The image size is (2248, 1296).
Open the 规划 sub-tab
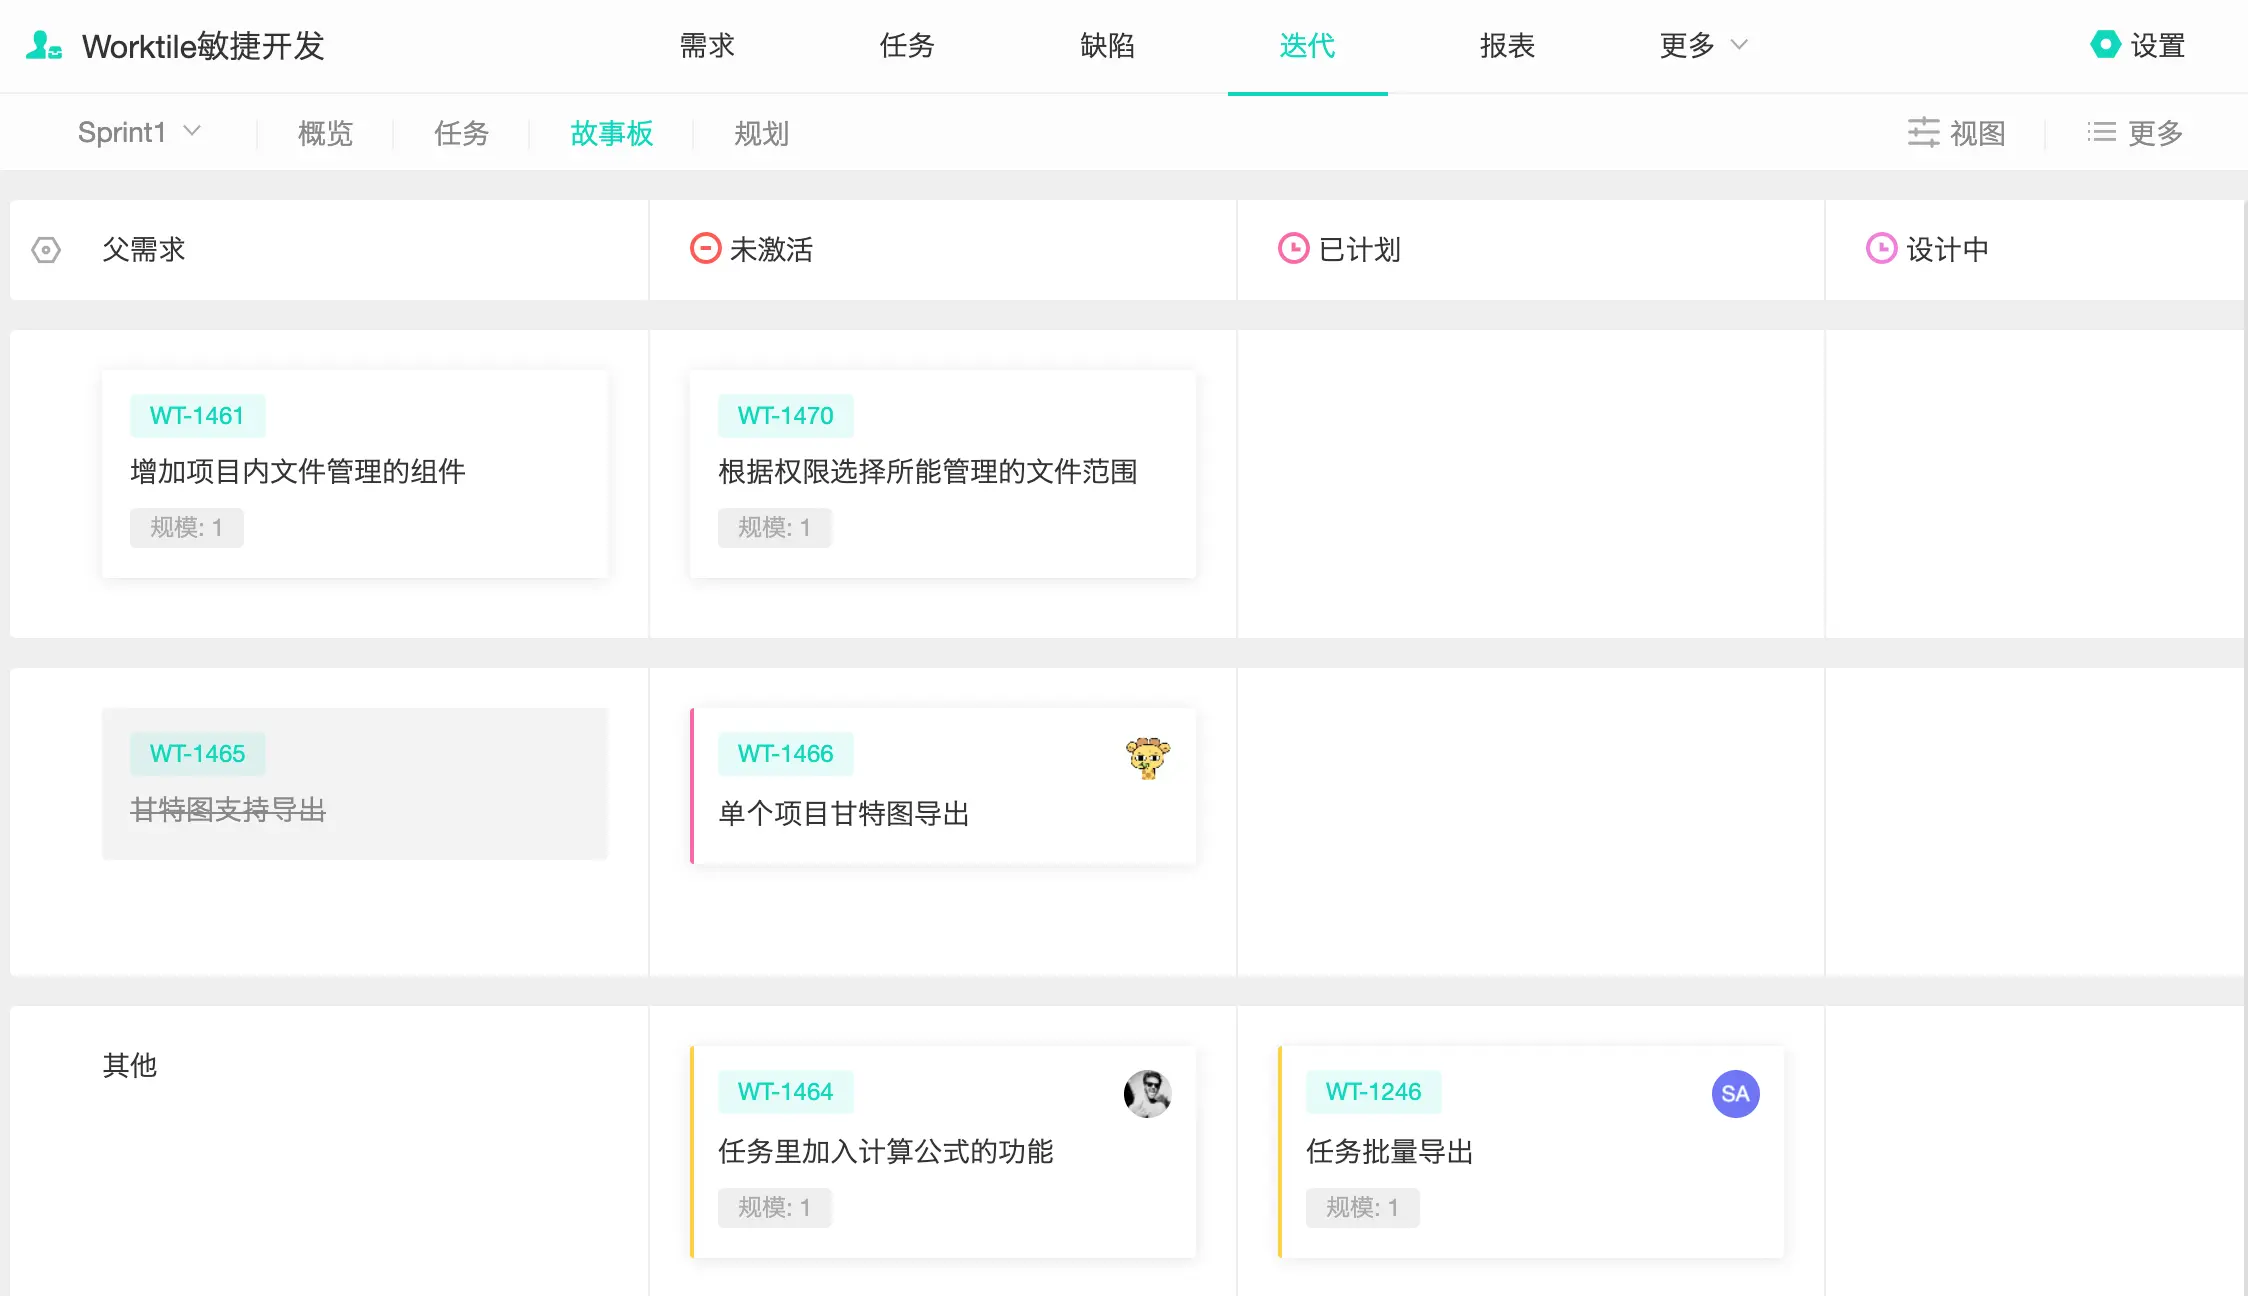761,133
